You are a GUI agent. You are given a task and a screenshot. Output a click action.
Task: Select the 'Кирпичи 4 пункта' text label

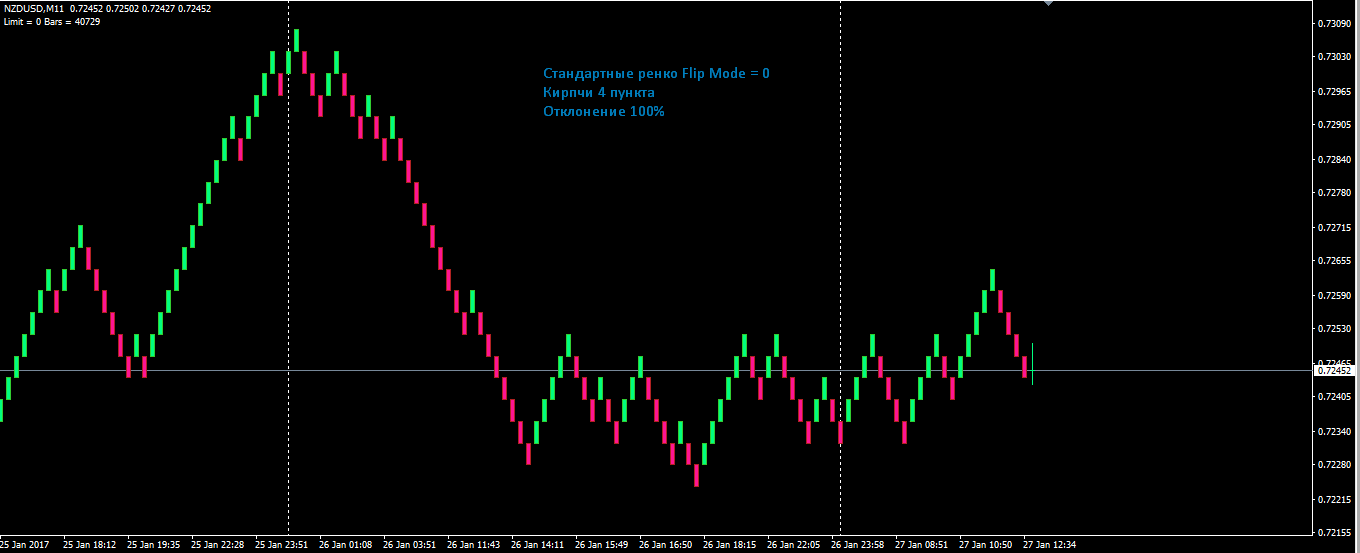click(599, 93)
